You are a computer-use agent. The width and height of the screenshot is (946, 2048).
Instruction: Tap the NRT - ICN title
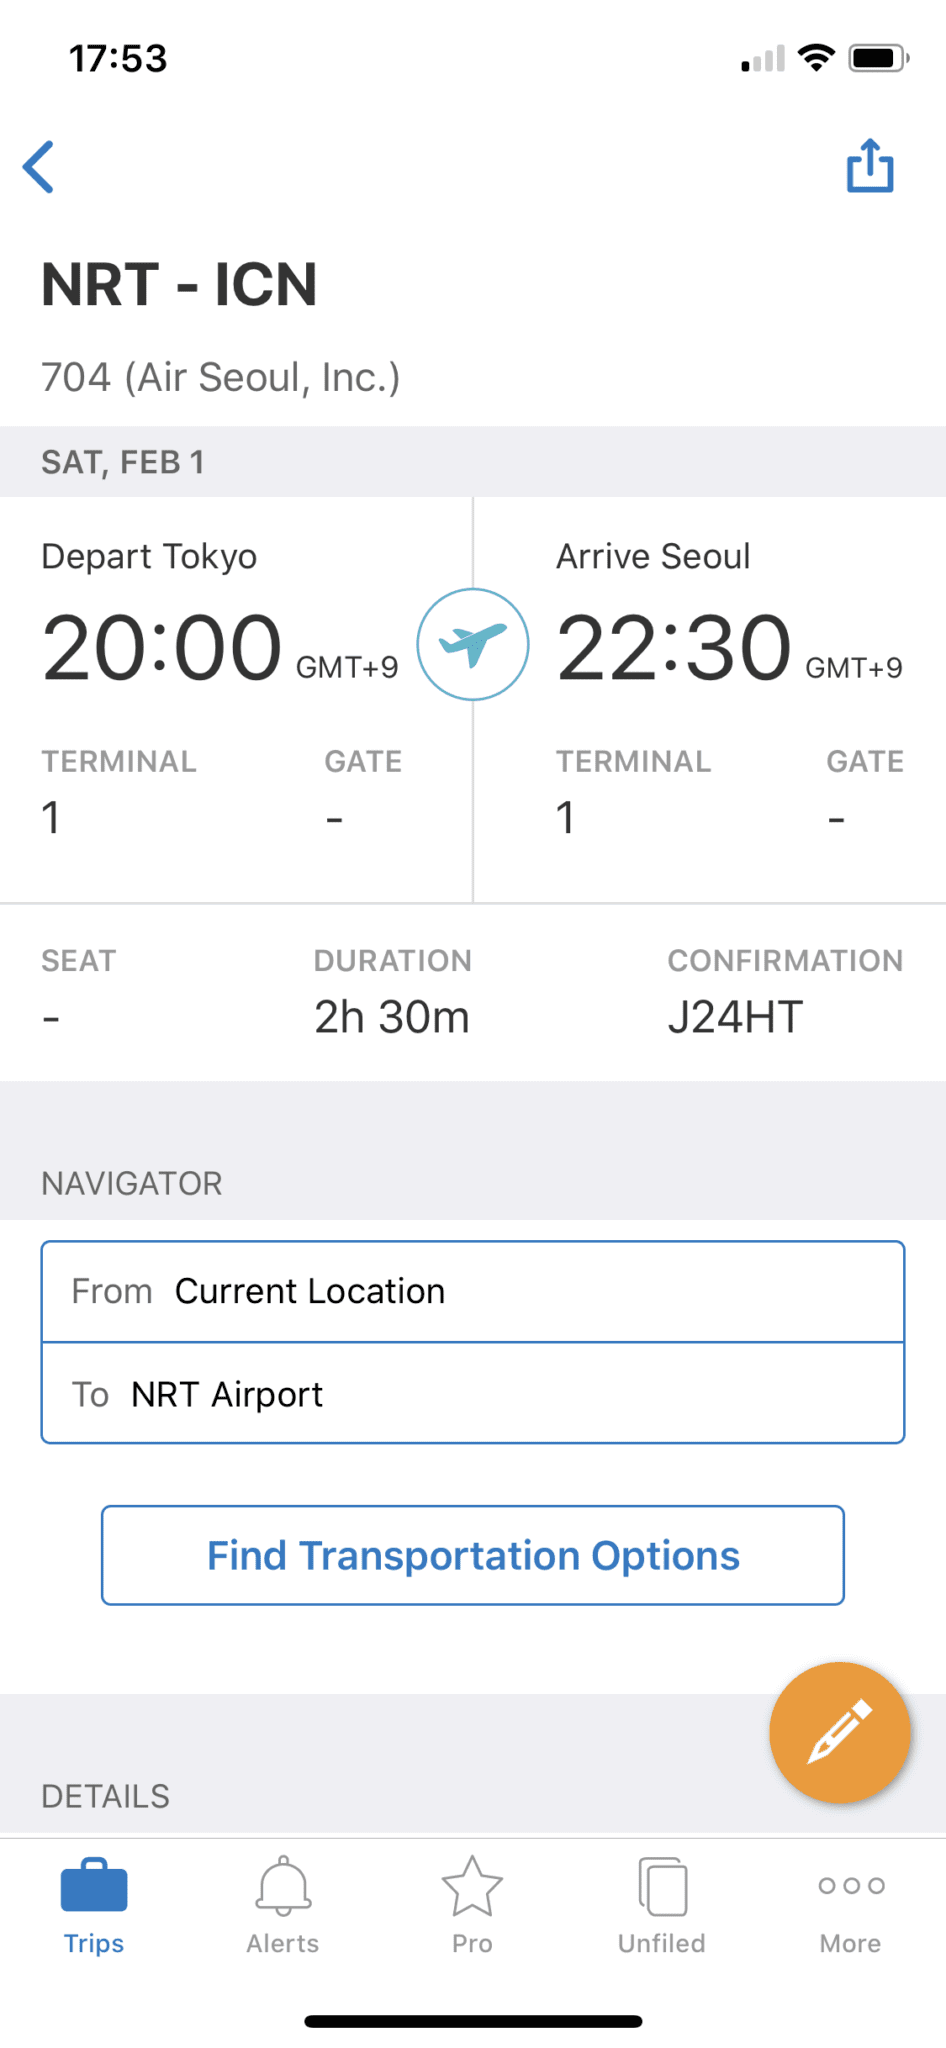click(179, 285)
